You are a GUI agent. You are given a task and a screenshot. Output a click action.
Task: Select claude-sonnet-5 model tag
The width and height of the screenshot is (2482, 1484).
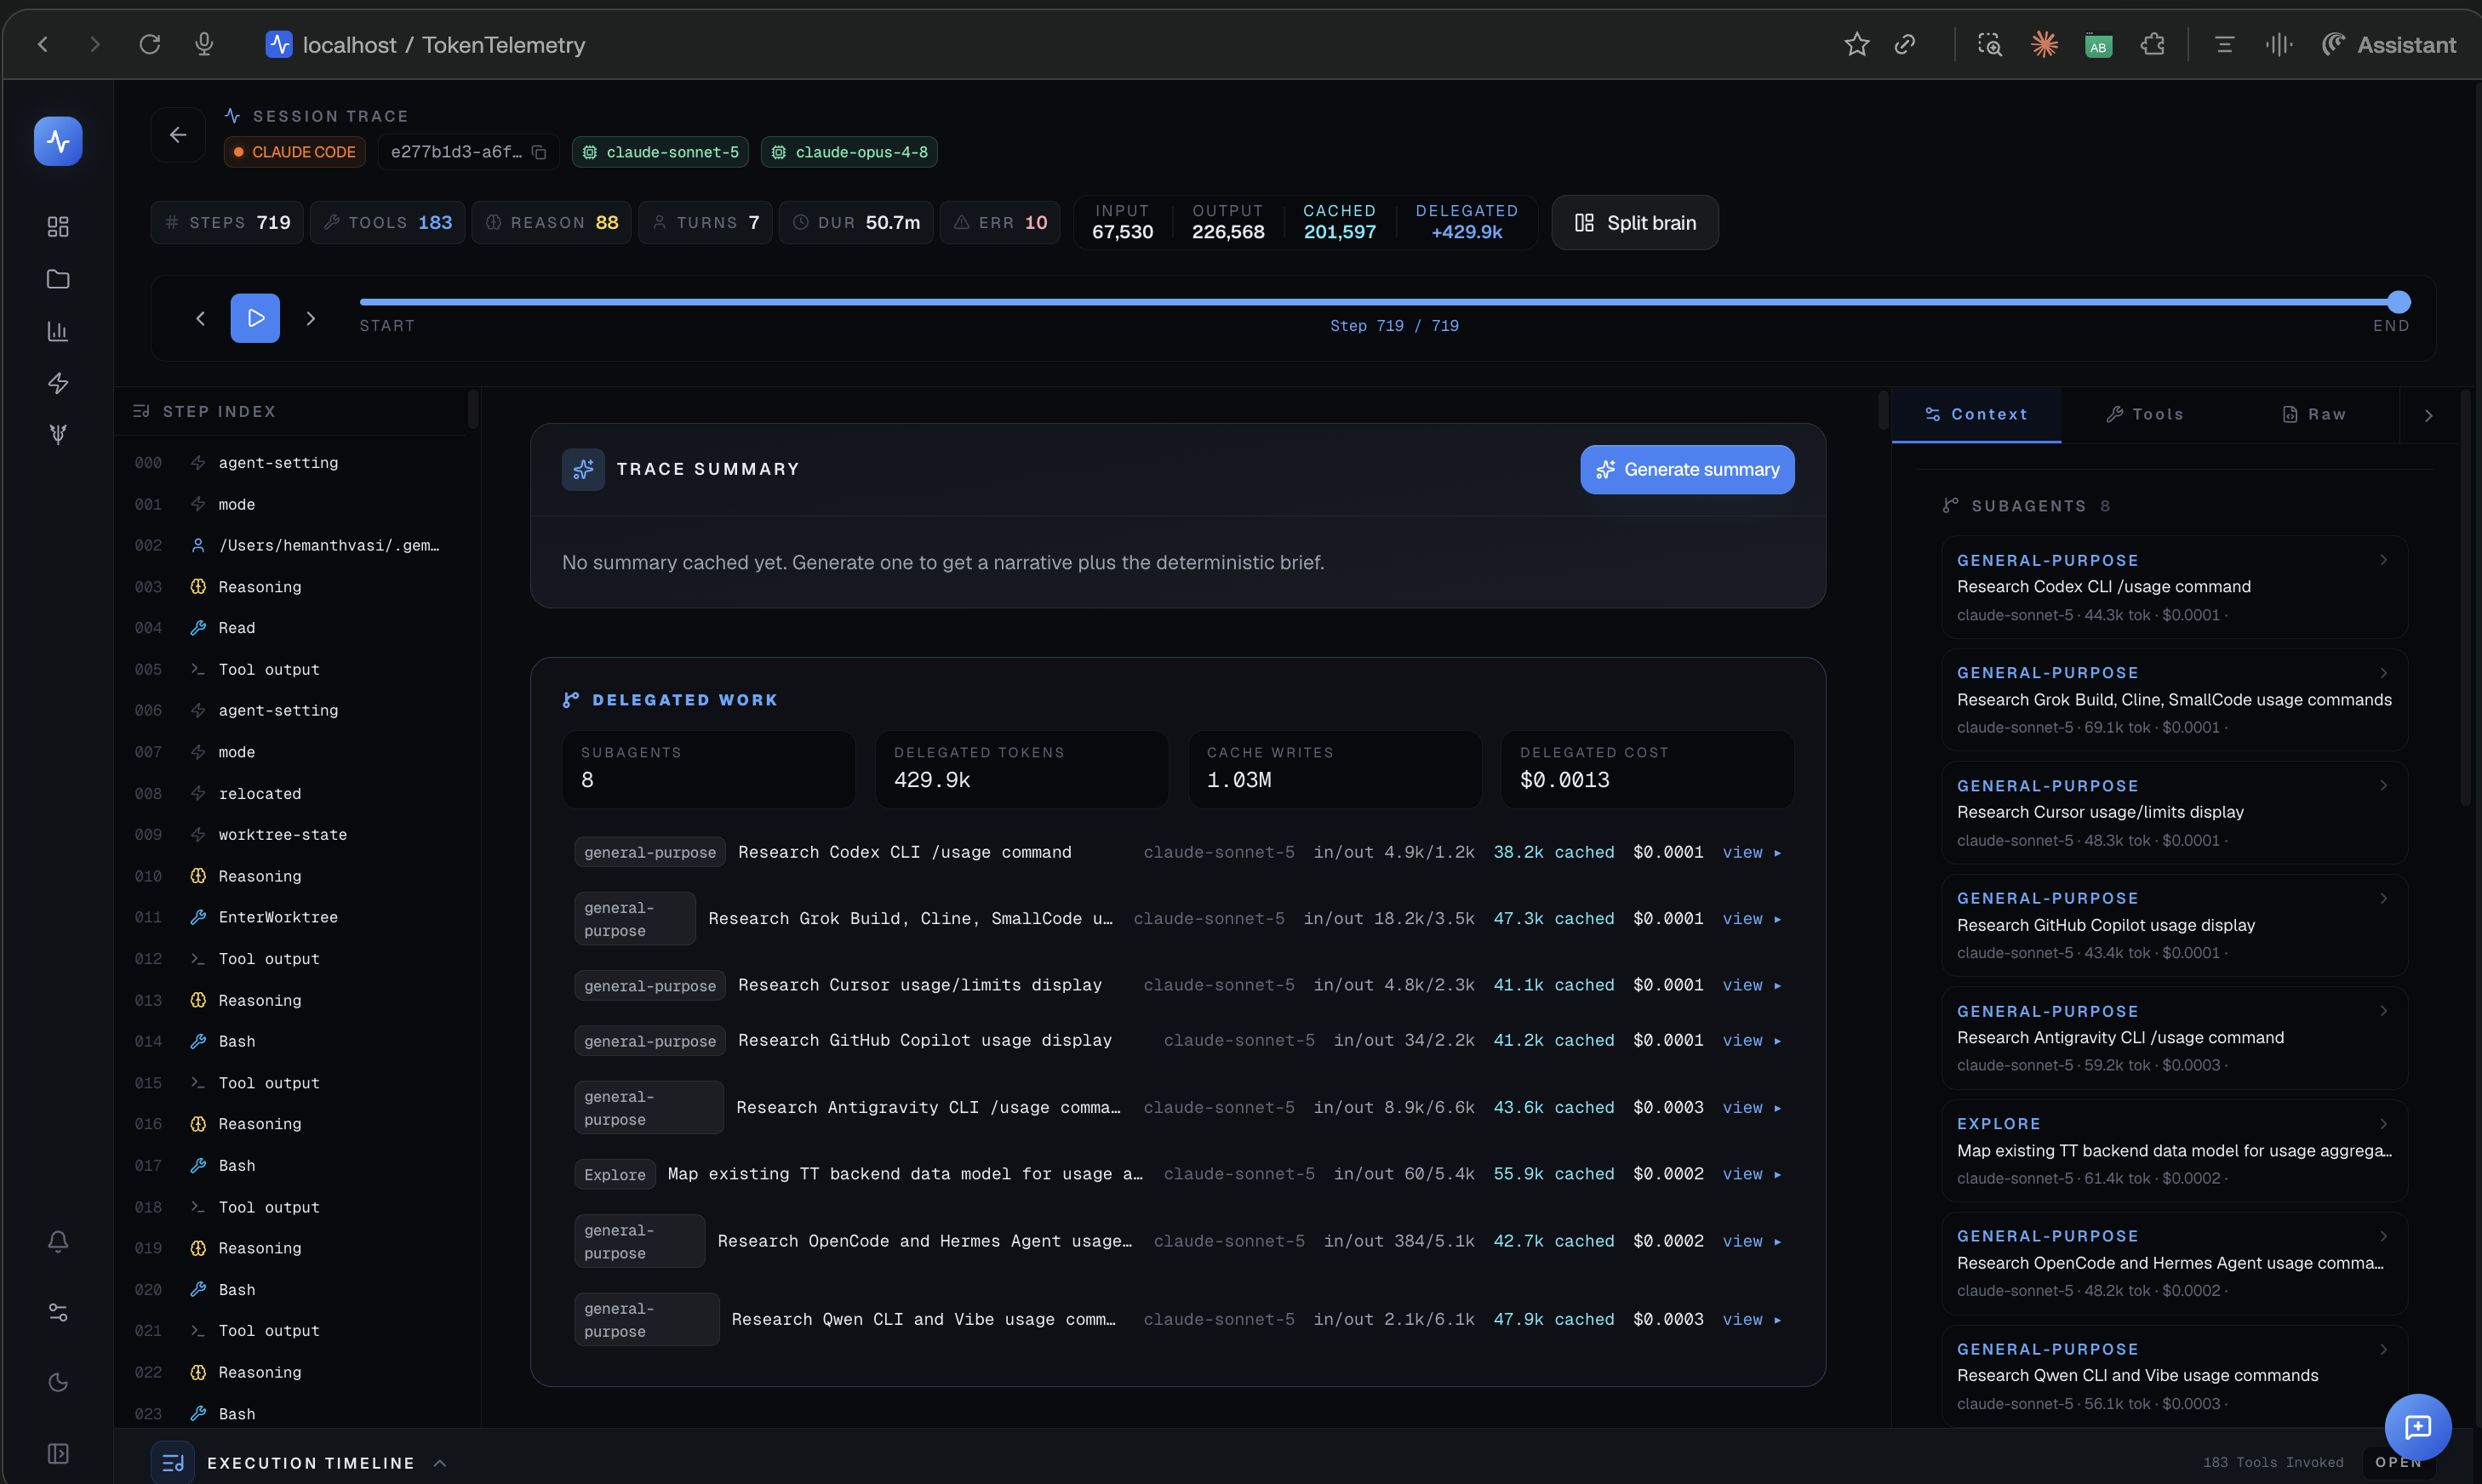tap(660, 152)
